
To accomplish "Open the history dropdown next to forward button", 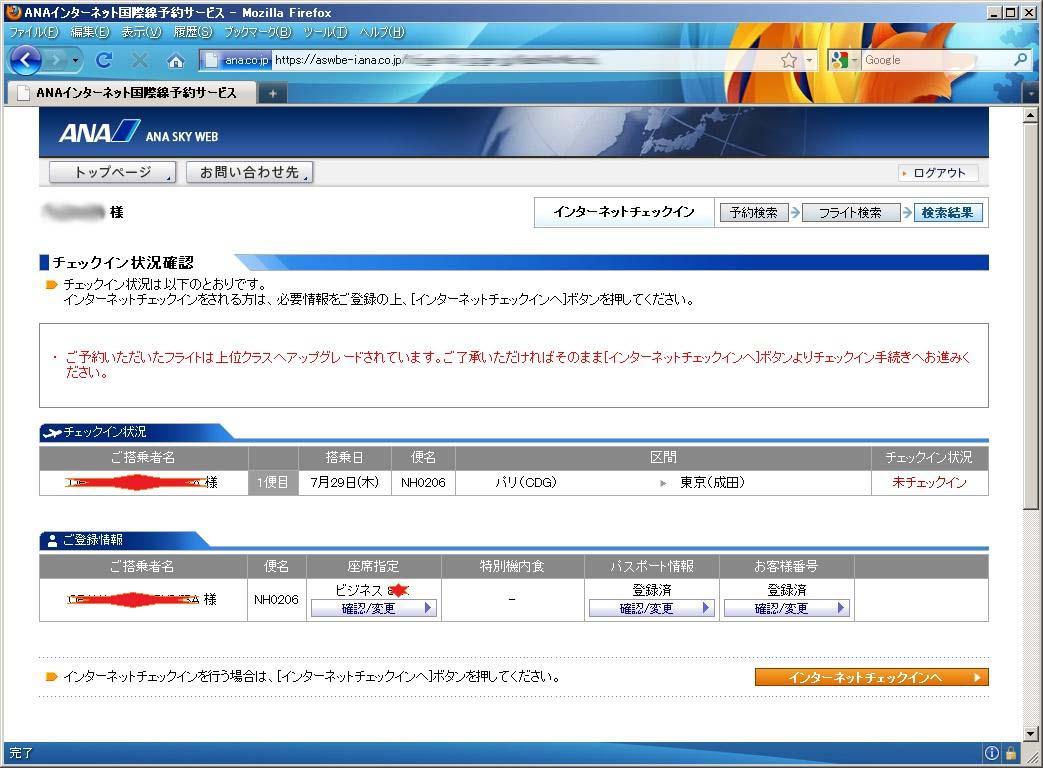I will (75, 61).
